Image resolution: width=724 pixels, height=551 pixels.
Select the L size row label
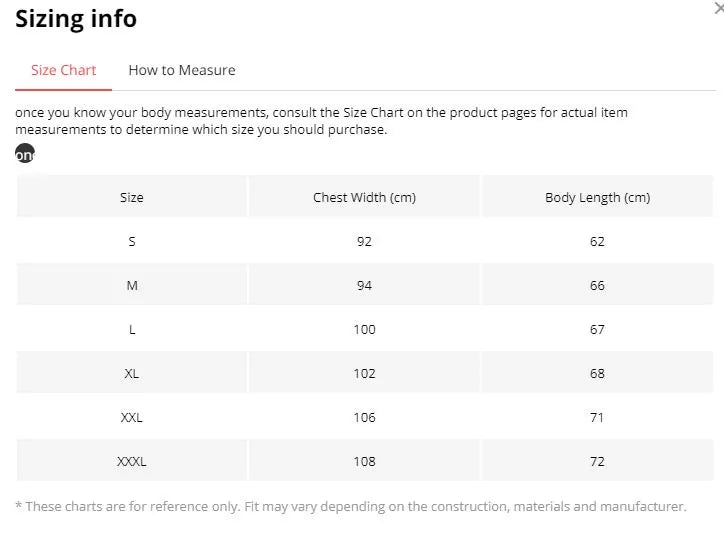click(x=132, y=329)
